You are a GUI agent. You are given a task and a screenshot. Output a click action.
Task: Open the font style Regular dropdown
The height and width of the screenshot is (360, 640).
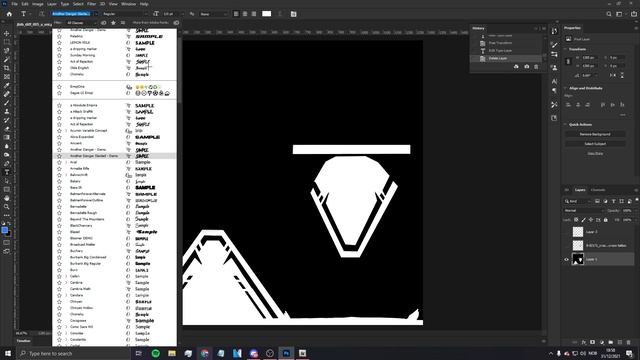click(125, 14)
